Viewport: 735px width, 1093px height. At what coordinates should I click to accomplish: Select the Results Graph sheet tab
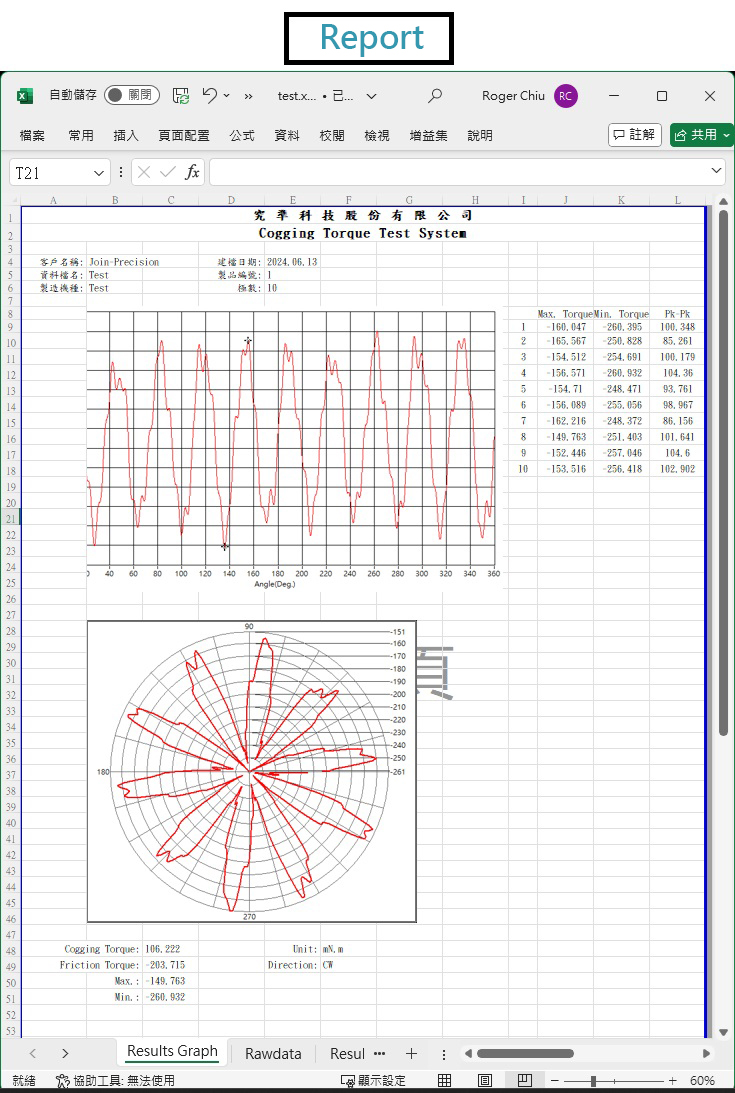tap(172, 1052)
